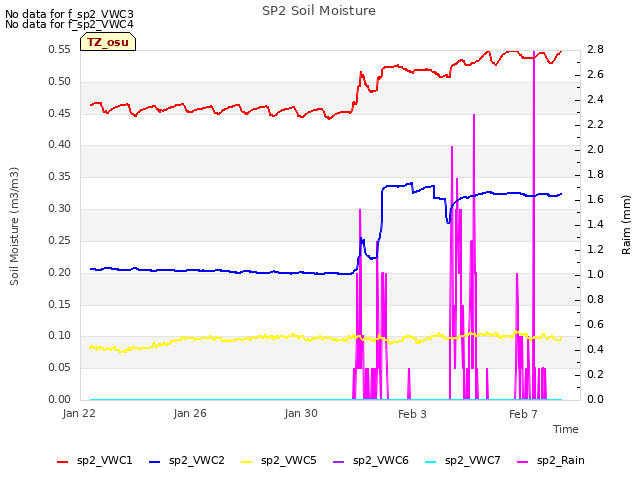Click the sp2_Rain legend label

[x=561, y=460]
